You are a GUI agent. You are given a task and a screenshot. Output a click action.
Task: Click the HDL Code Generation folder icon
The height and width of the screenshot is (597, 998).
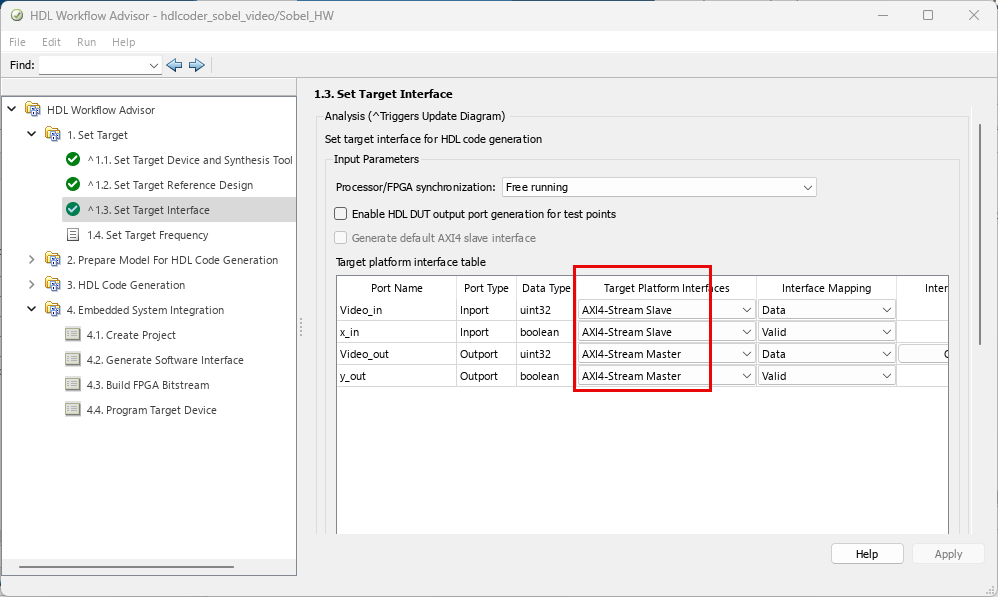[52, 285]
